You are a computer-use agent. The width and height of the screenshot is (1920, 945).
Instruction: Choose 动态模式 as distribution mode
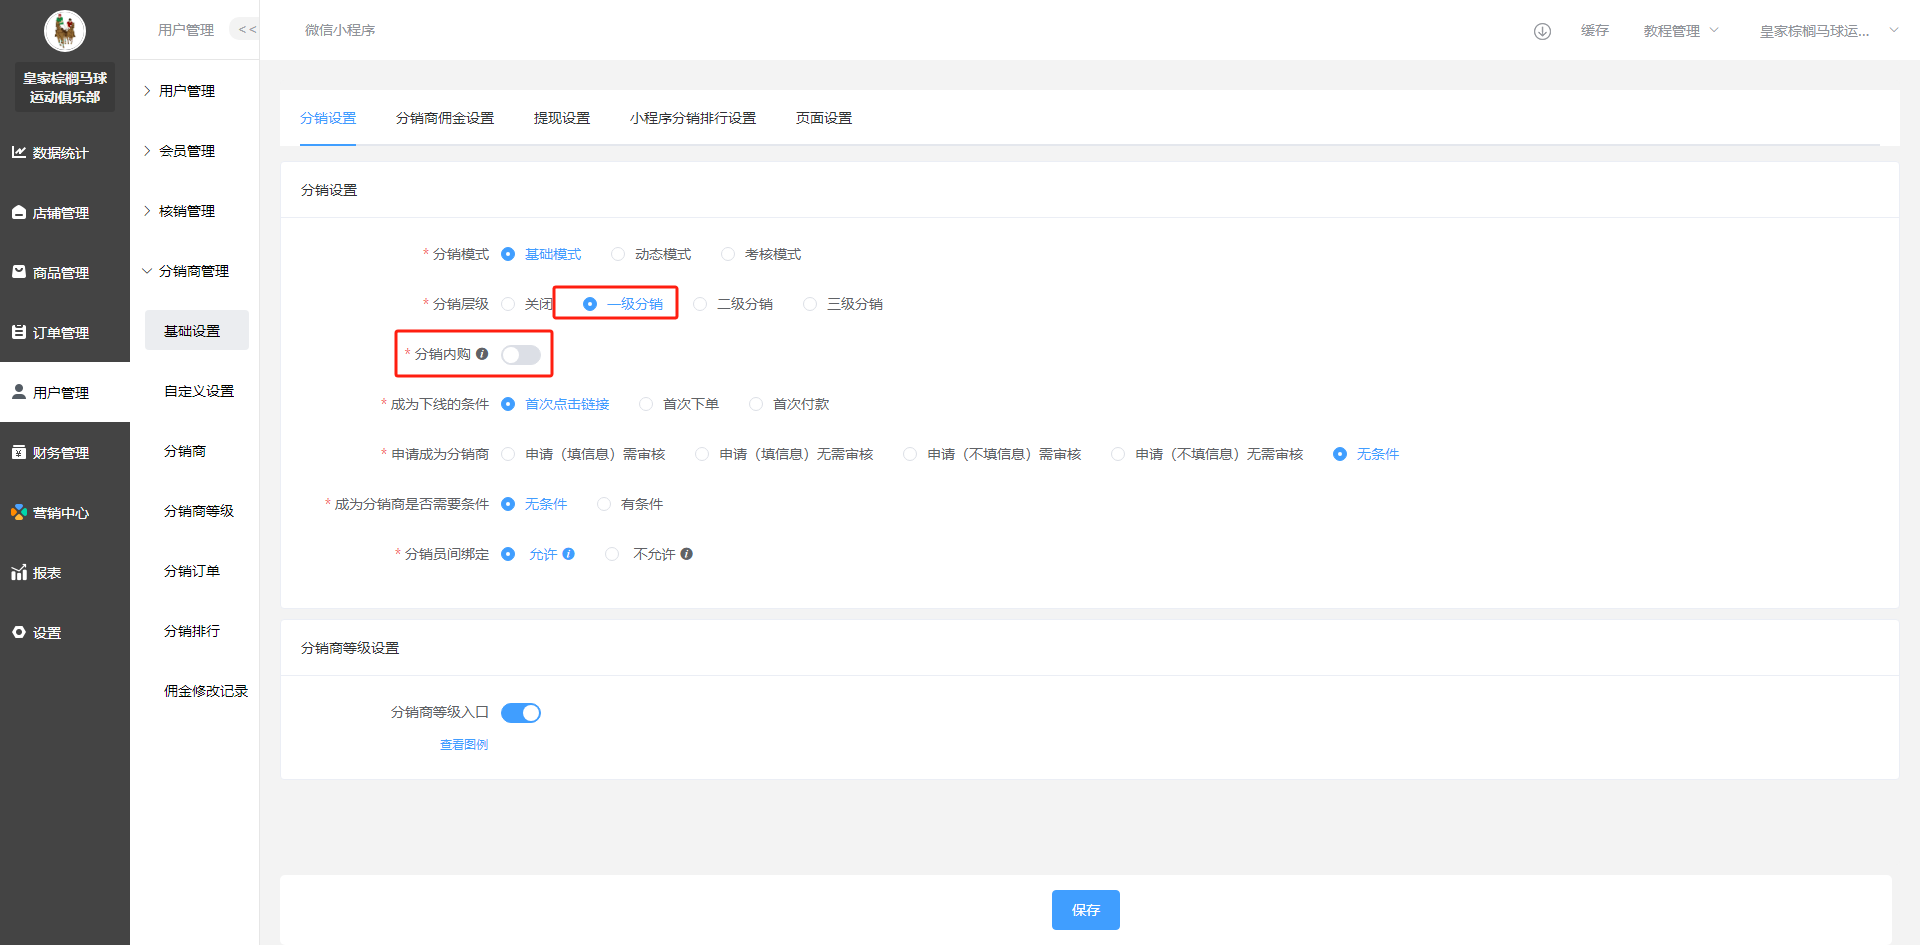(x=618, y=254)
